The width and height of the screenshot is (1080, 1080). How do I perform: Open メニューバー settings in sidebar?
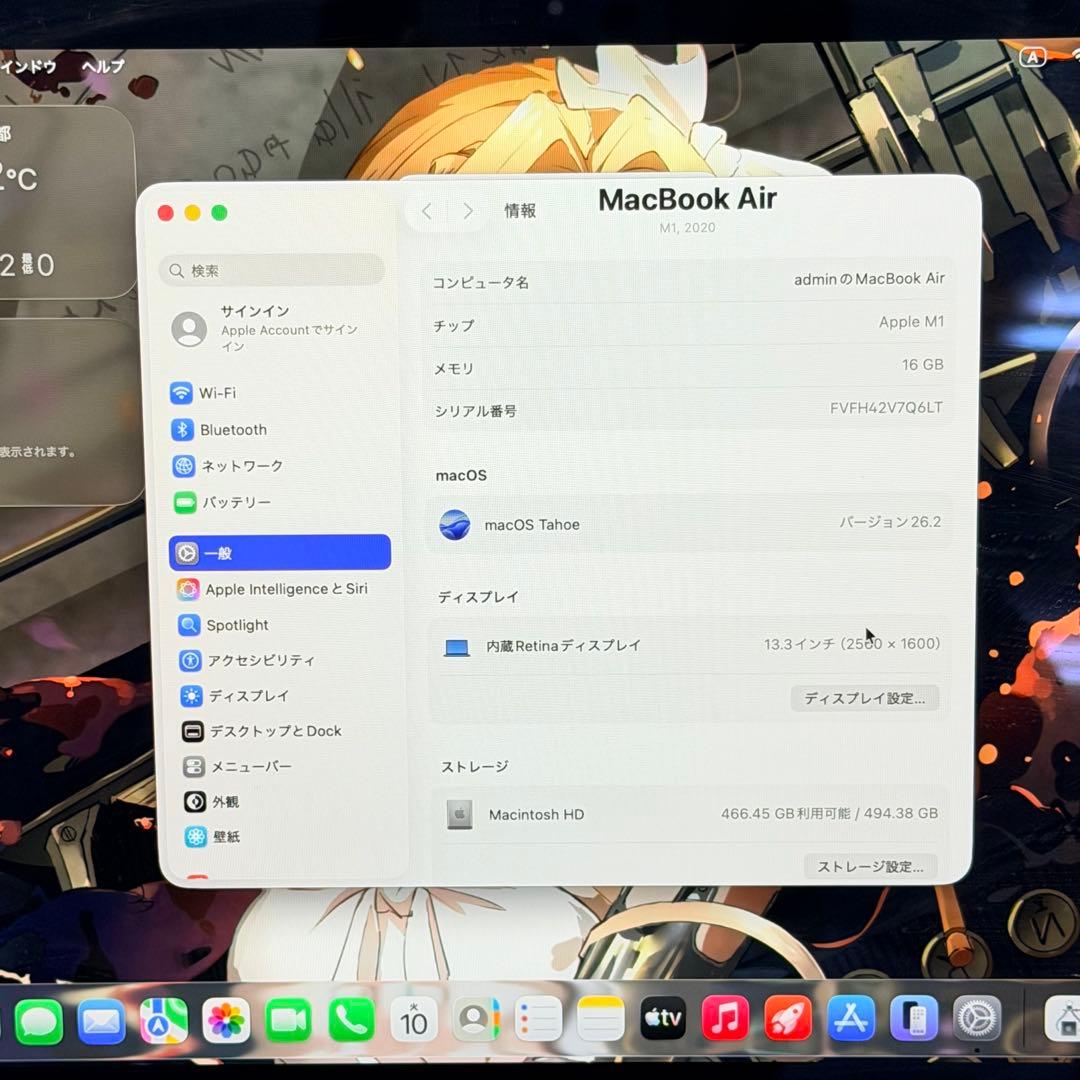tap(237, 767)
